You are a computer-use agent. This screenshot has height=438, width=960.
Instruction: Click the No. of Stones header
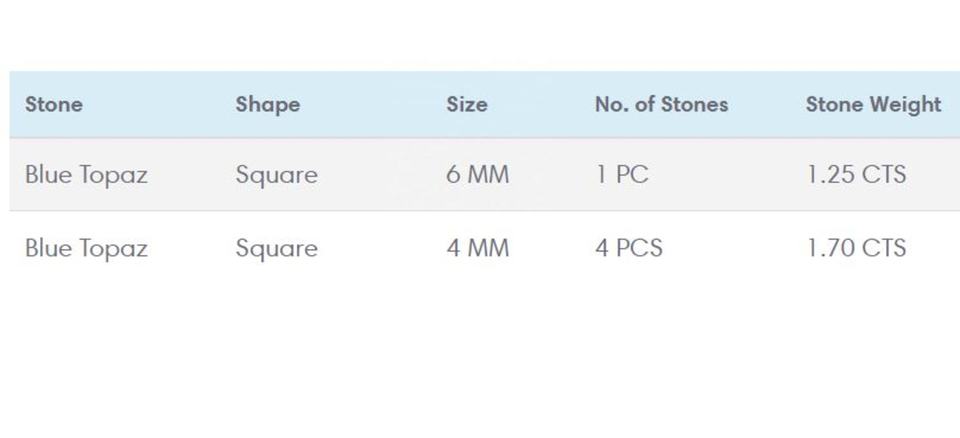coord(661,104)
